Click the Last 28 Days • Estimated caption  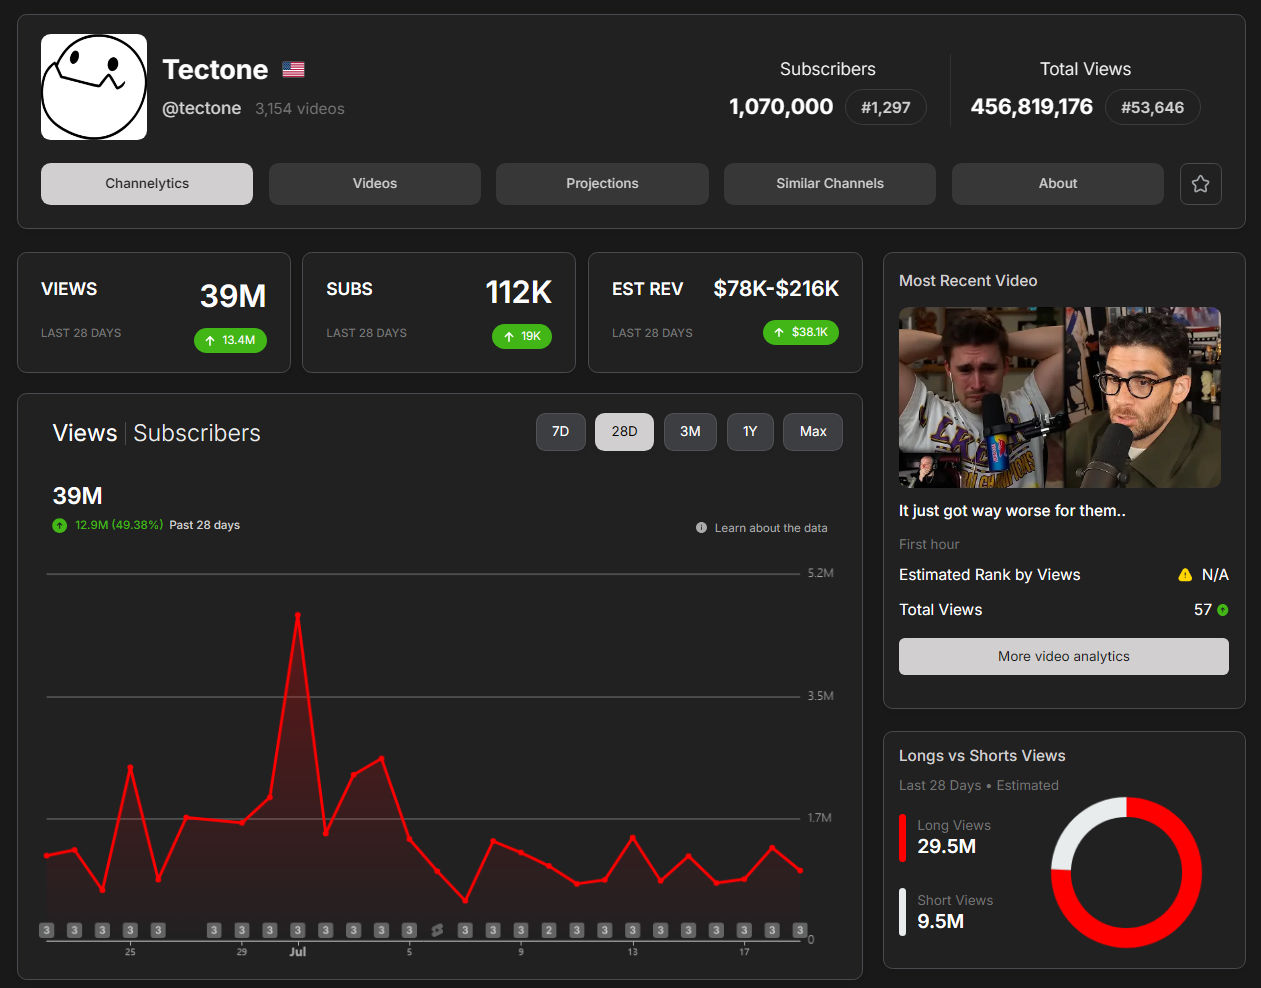(x=979, y=786)
